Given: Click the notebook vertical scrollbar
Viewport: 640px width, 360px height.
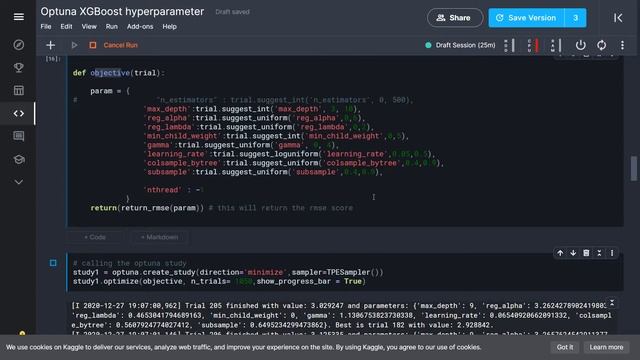Looking at the screenshot, I should click(633, 168).
